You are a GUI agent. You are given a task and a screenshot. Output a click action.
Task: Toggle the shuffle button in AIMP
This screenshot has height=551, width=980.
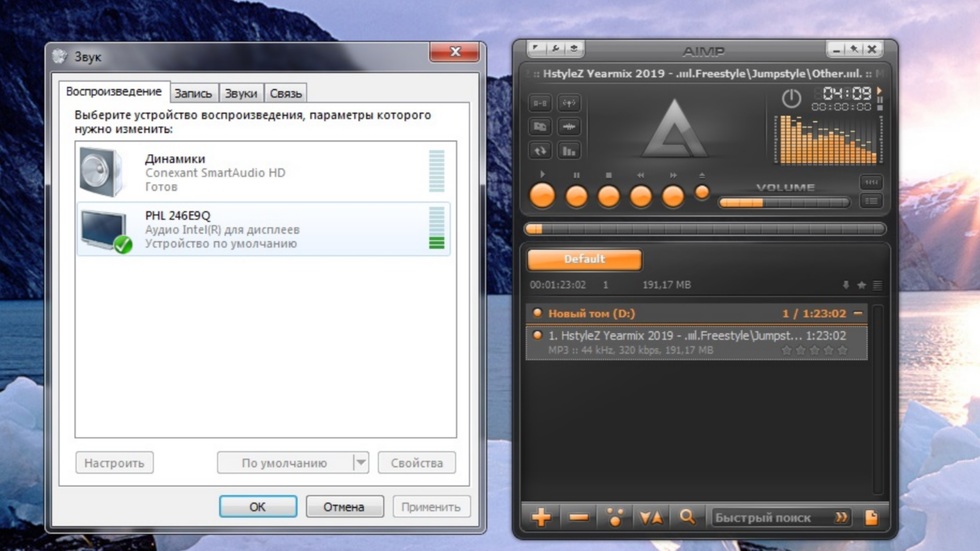coord(569,103)
